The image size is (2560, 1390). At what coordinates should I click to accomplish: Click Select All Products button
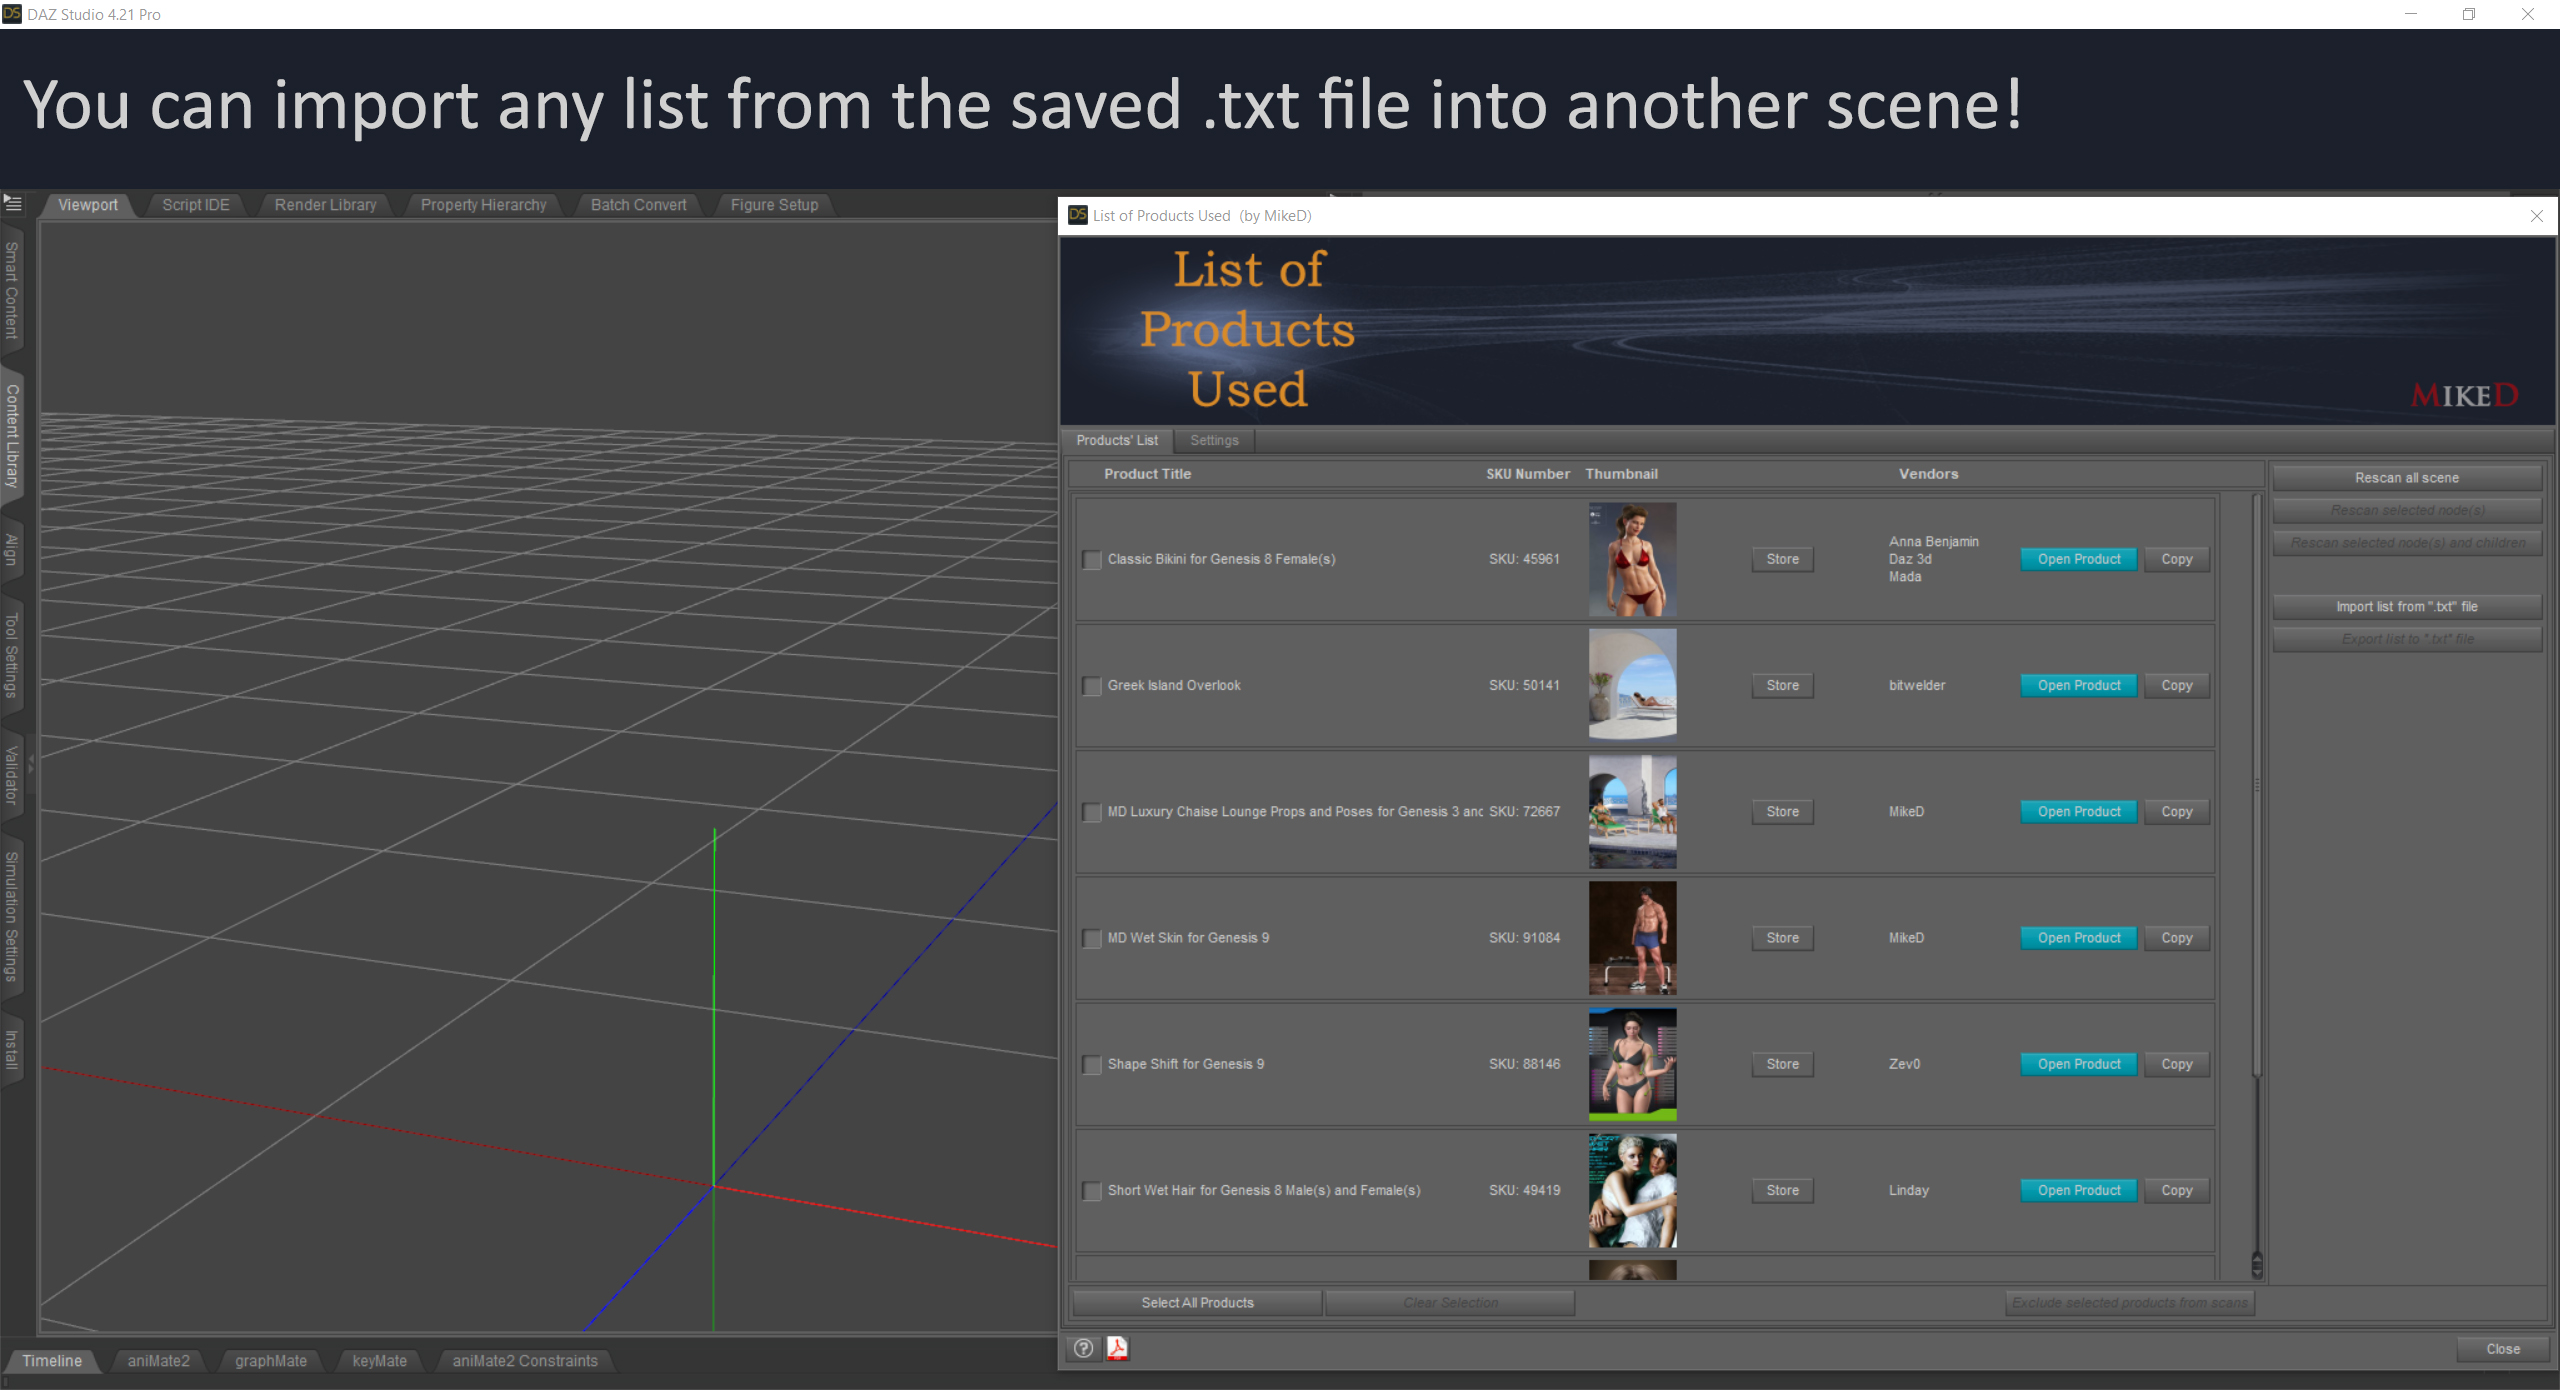click(x=1197, y=1303)
